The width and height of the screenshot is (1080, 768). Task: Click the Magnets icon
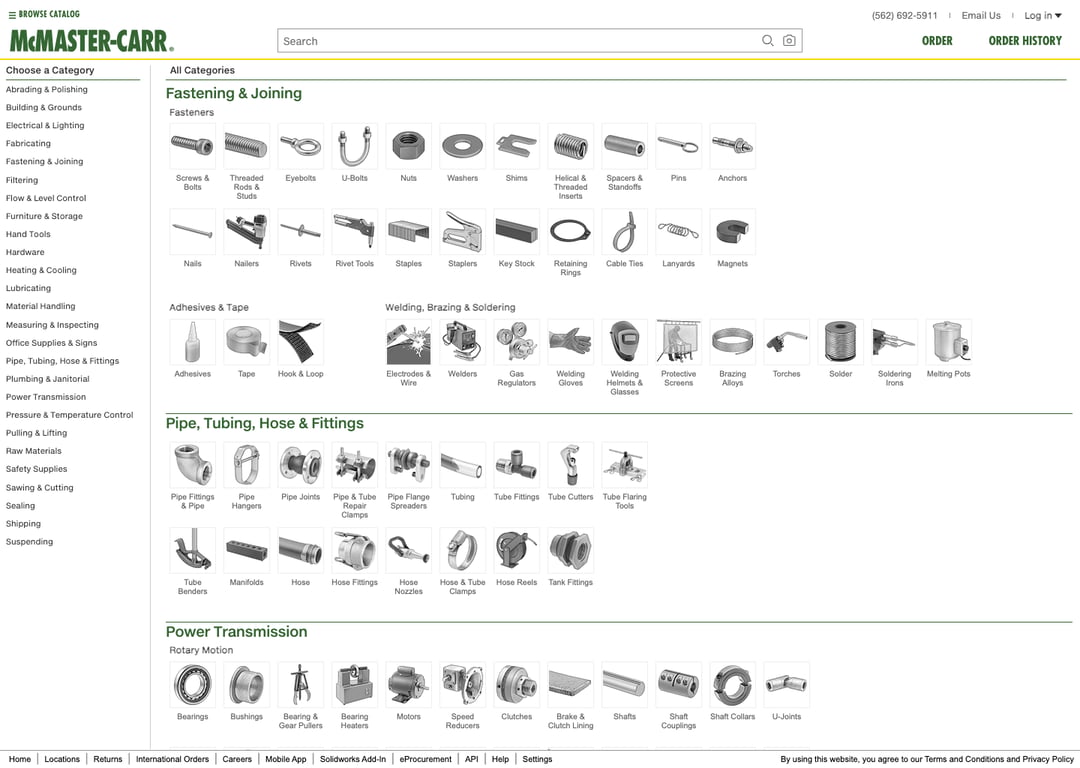pos(732,231)
